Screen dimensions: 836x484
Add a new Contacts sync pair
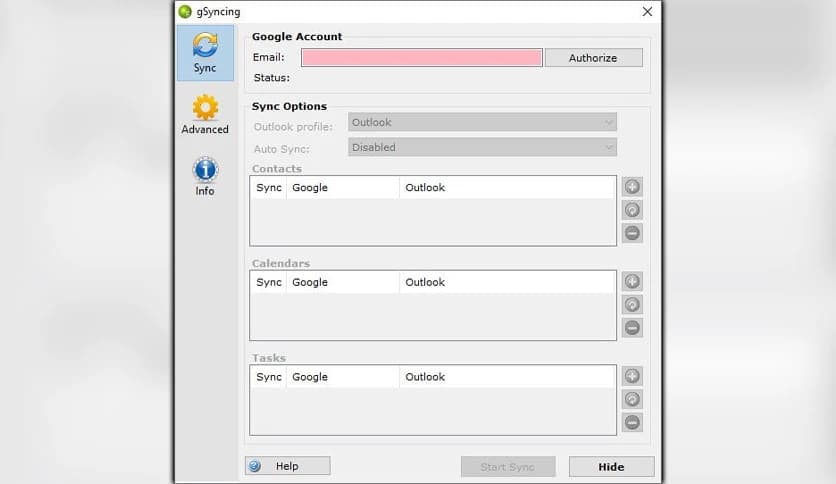(632, 187)
